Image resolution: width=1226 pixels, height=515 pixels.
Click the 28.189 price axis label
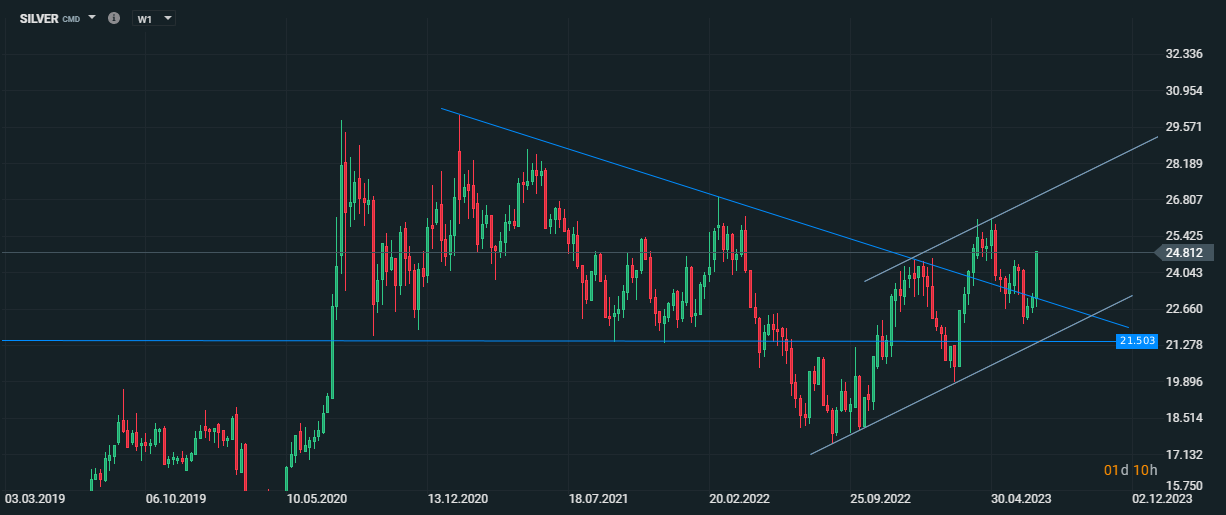tap(1183, 164)
